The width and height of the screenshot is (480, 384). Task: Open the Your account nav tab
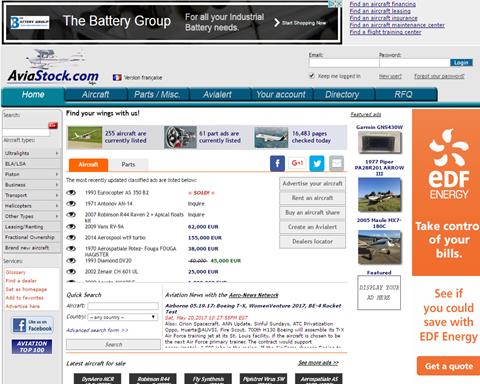(x=281, y=95)
